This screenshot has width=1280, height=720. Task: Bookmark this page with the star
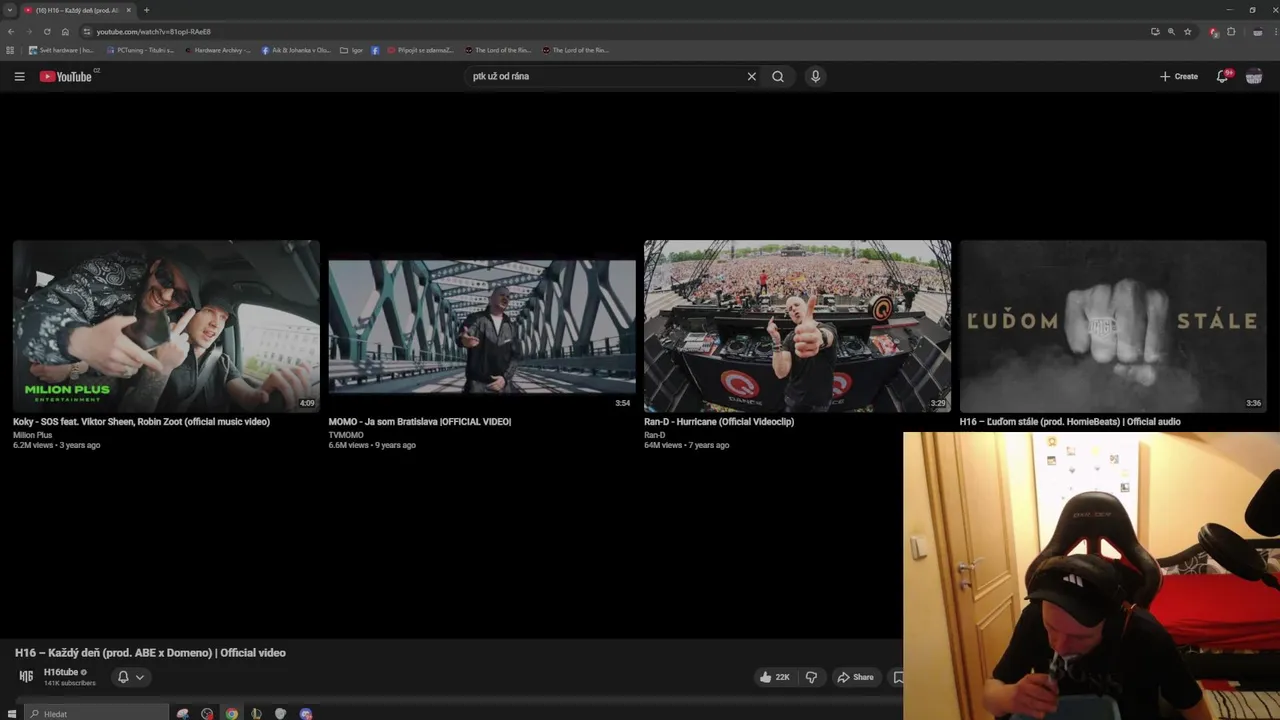point(1188,31)
